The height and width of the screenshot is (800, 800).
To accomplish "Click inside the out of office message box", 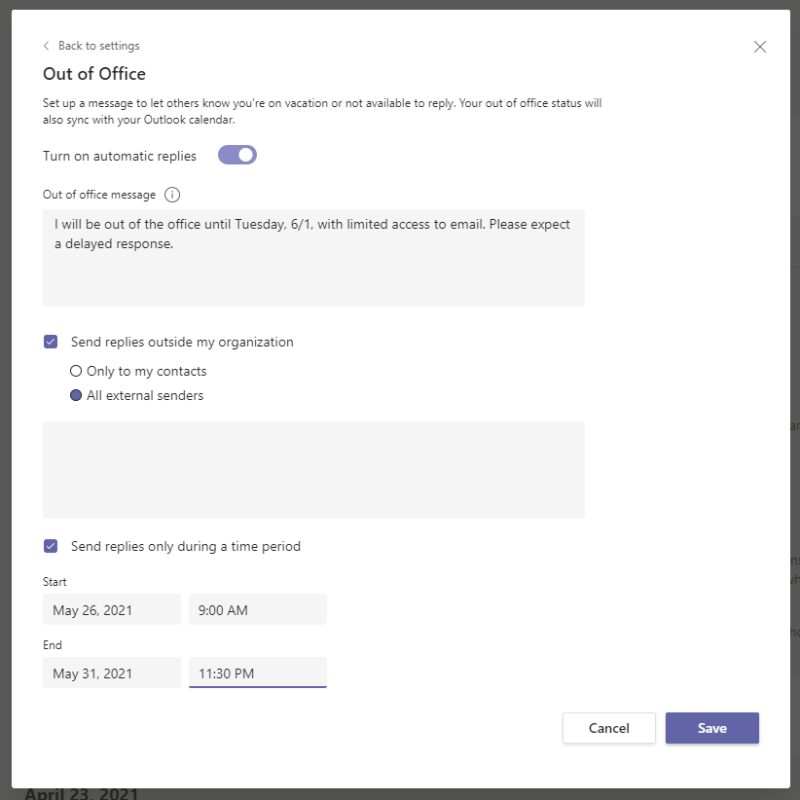I will point(313,255).
